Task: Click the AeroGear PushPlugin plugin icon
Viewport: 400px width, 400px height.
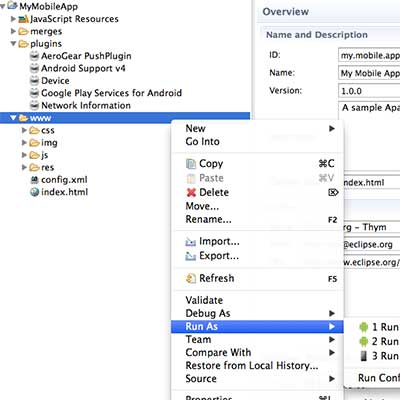Action: (x=34, y=56)
